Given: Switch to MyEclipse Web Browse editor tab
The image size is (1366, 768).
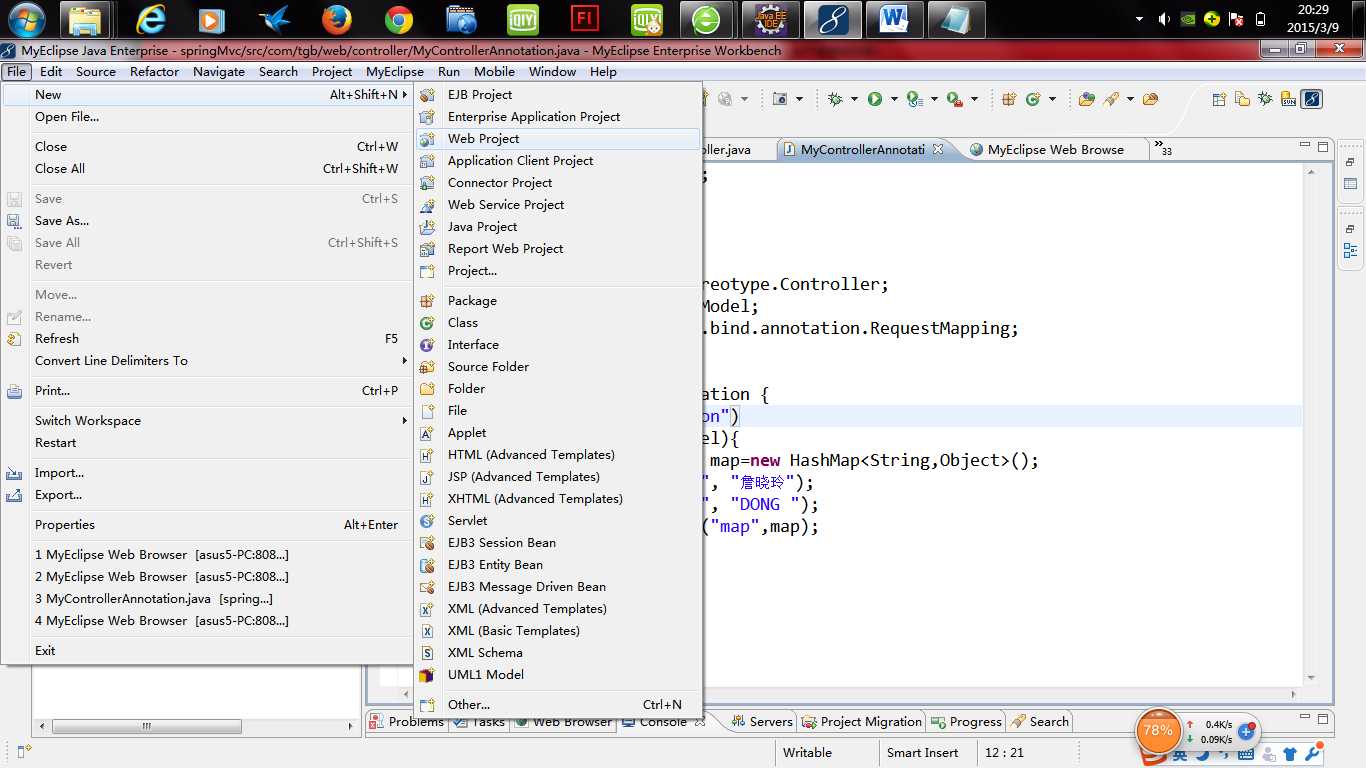Looking at the screenshot, I should pyautogui.click(x=1056, y=149).
